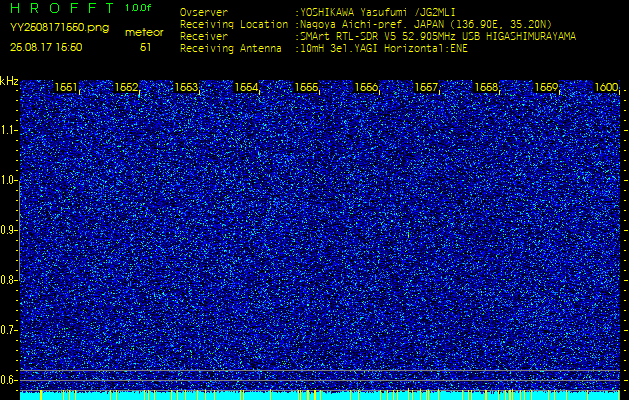The height and width of the screenshot is (400, 629).
Task: Click the Receiver label
Action: click(204, 37)
